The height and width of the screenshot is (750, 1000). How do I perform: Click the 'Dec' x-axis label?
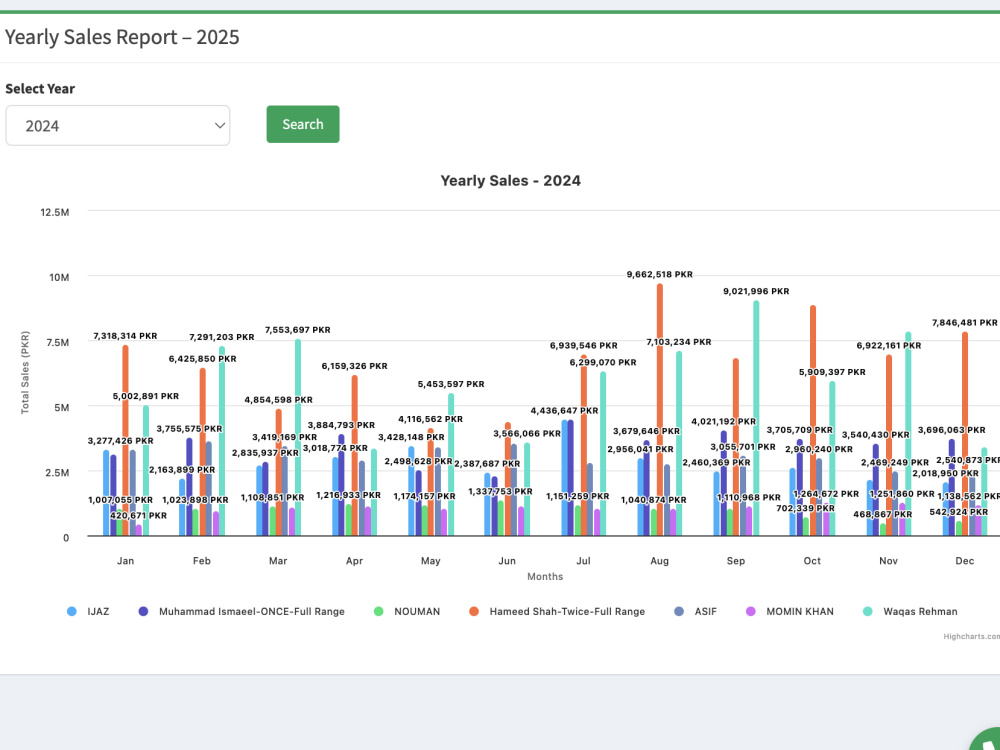[x=965, y=561]
